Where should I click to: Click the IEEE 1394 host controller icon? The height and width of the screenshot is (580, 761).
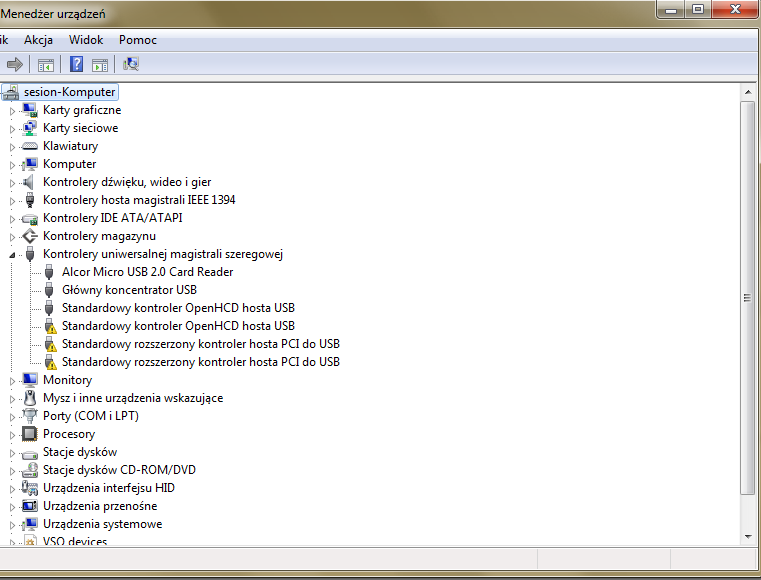(x=30, y=200)
